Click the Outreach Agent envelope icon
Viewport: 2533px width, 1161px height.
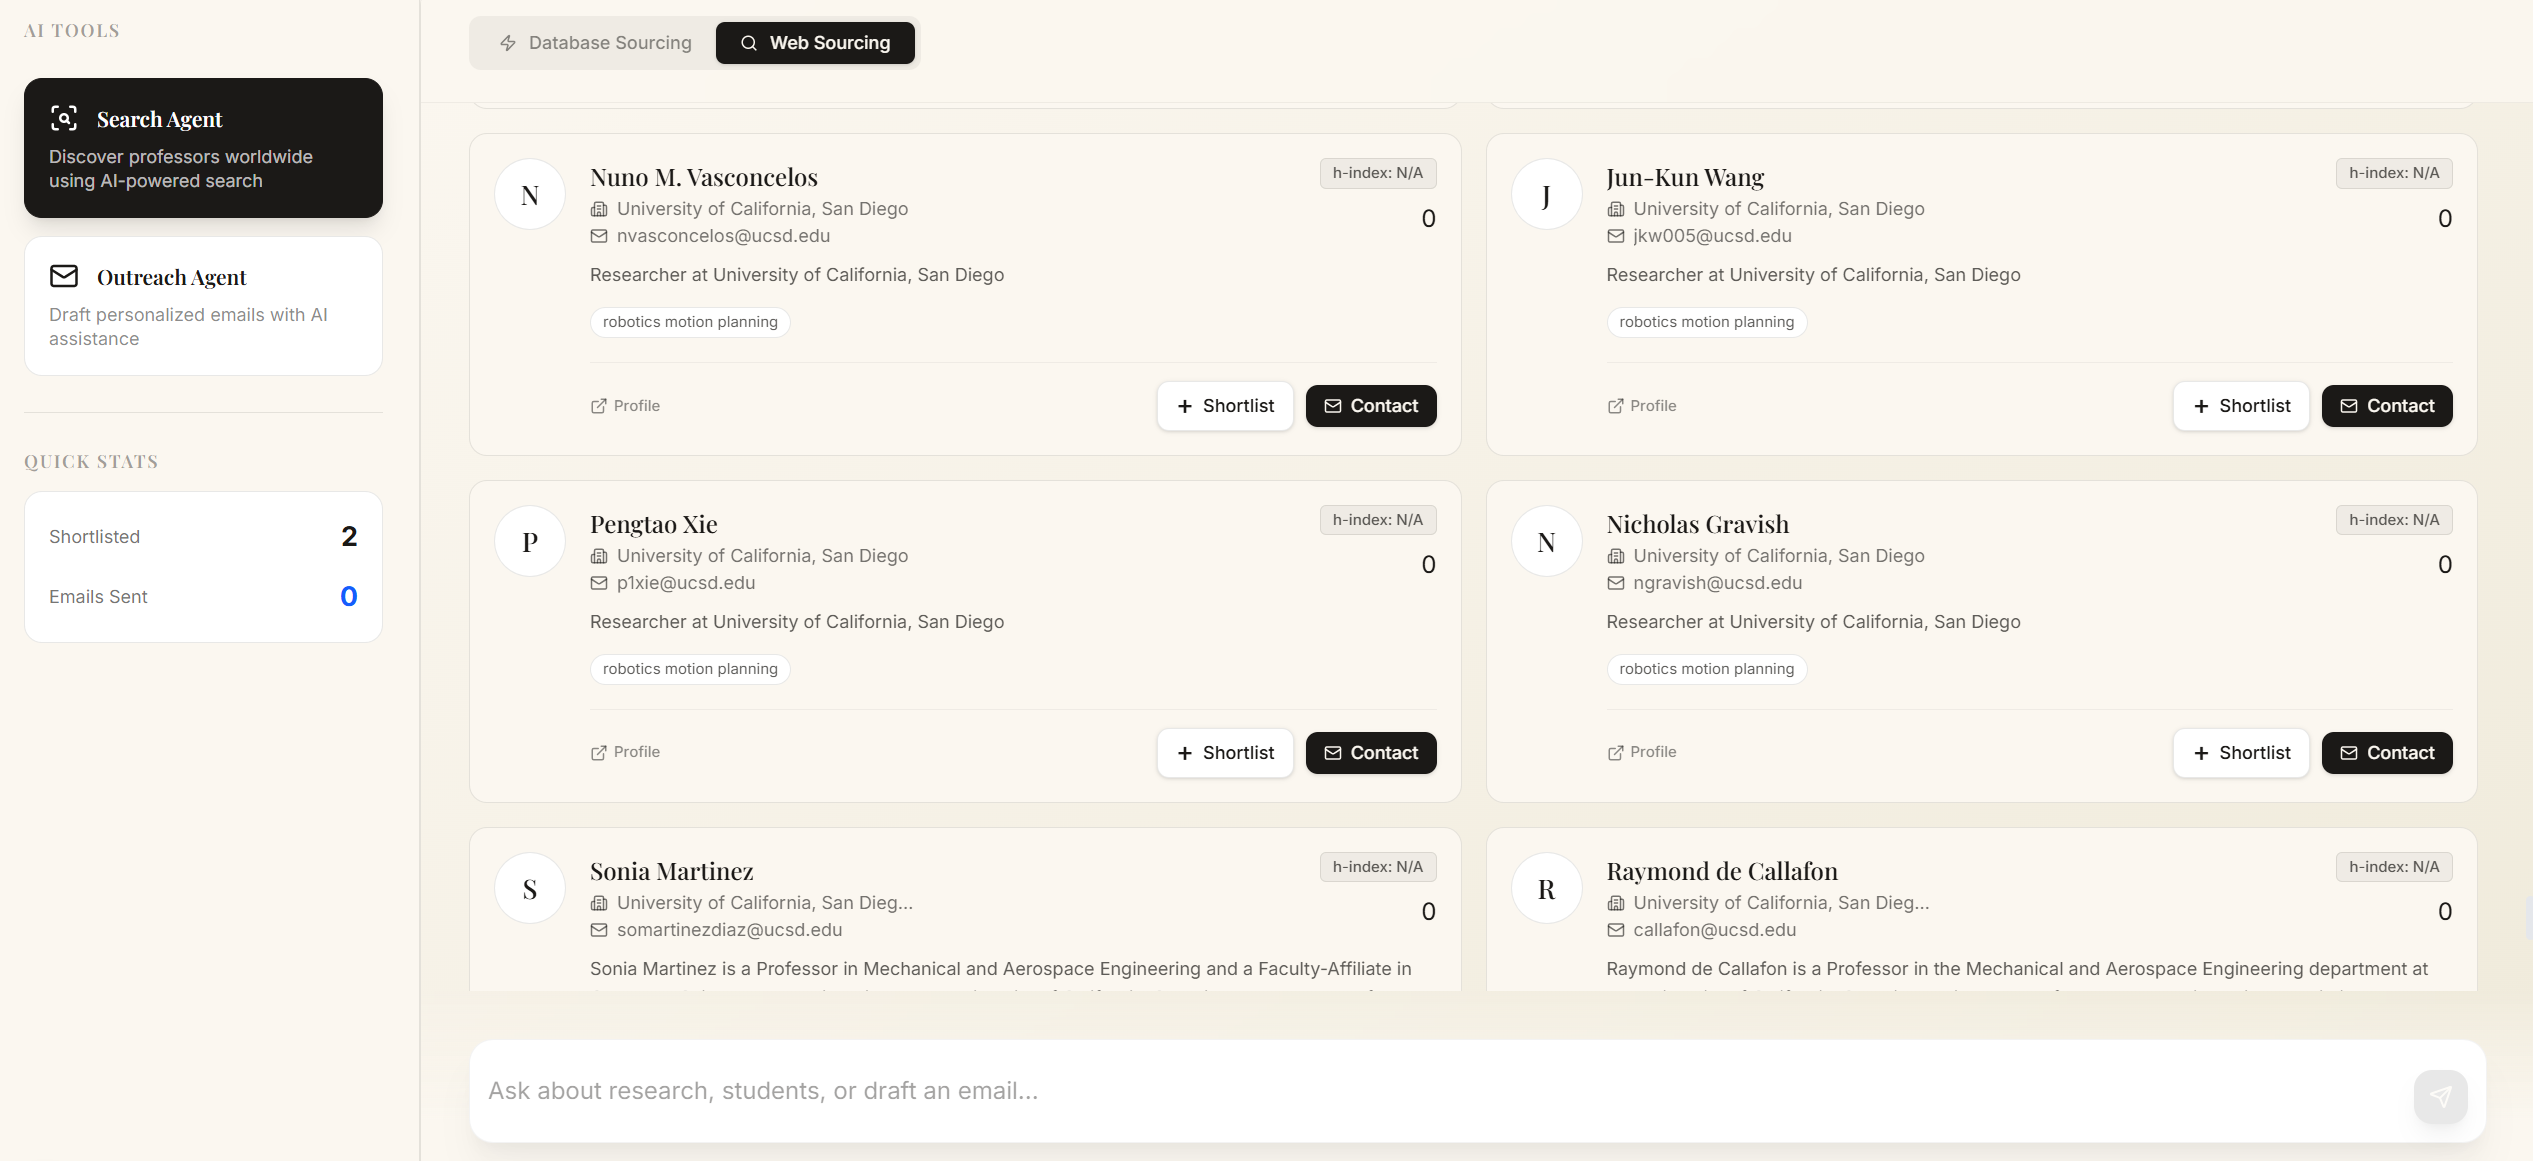point(64,276)
